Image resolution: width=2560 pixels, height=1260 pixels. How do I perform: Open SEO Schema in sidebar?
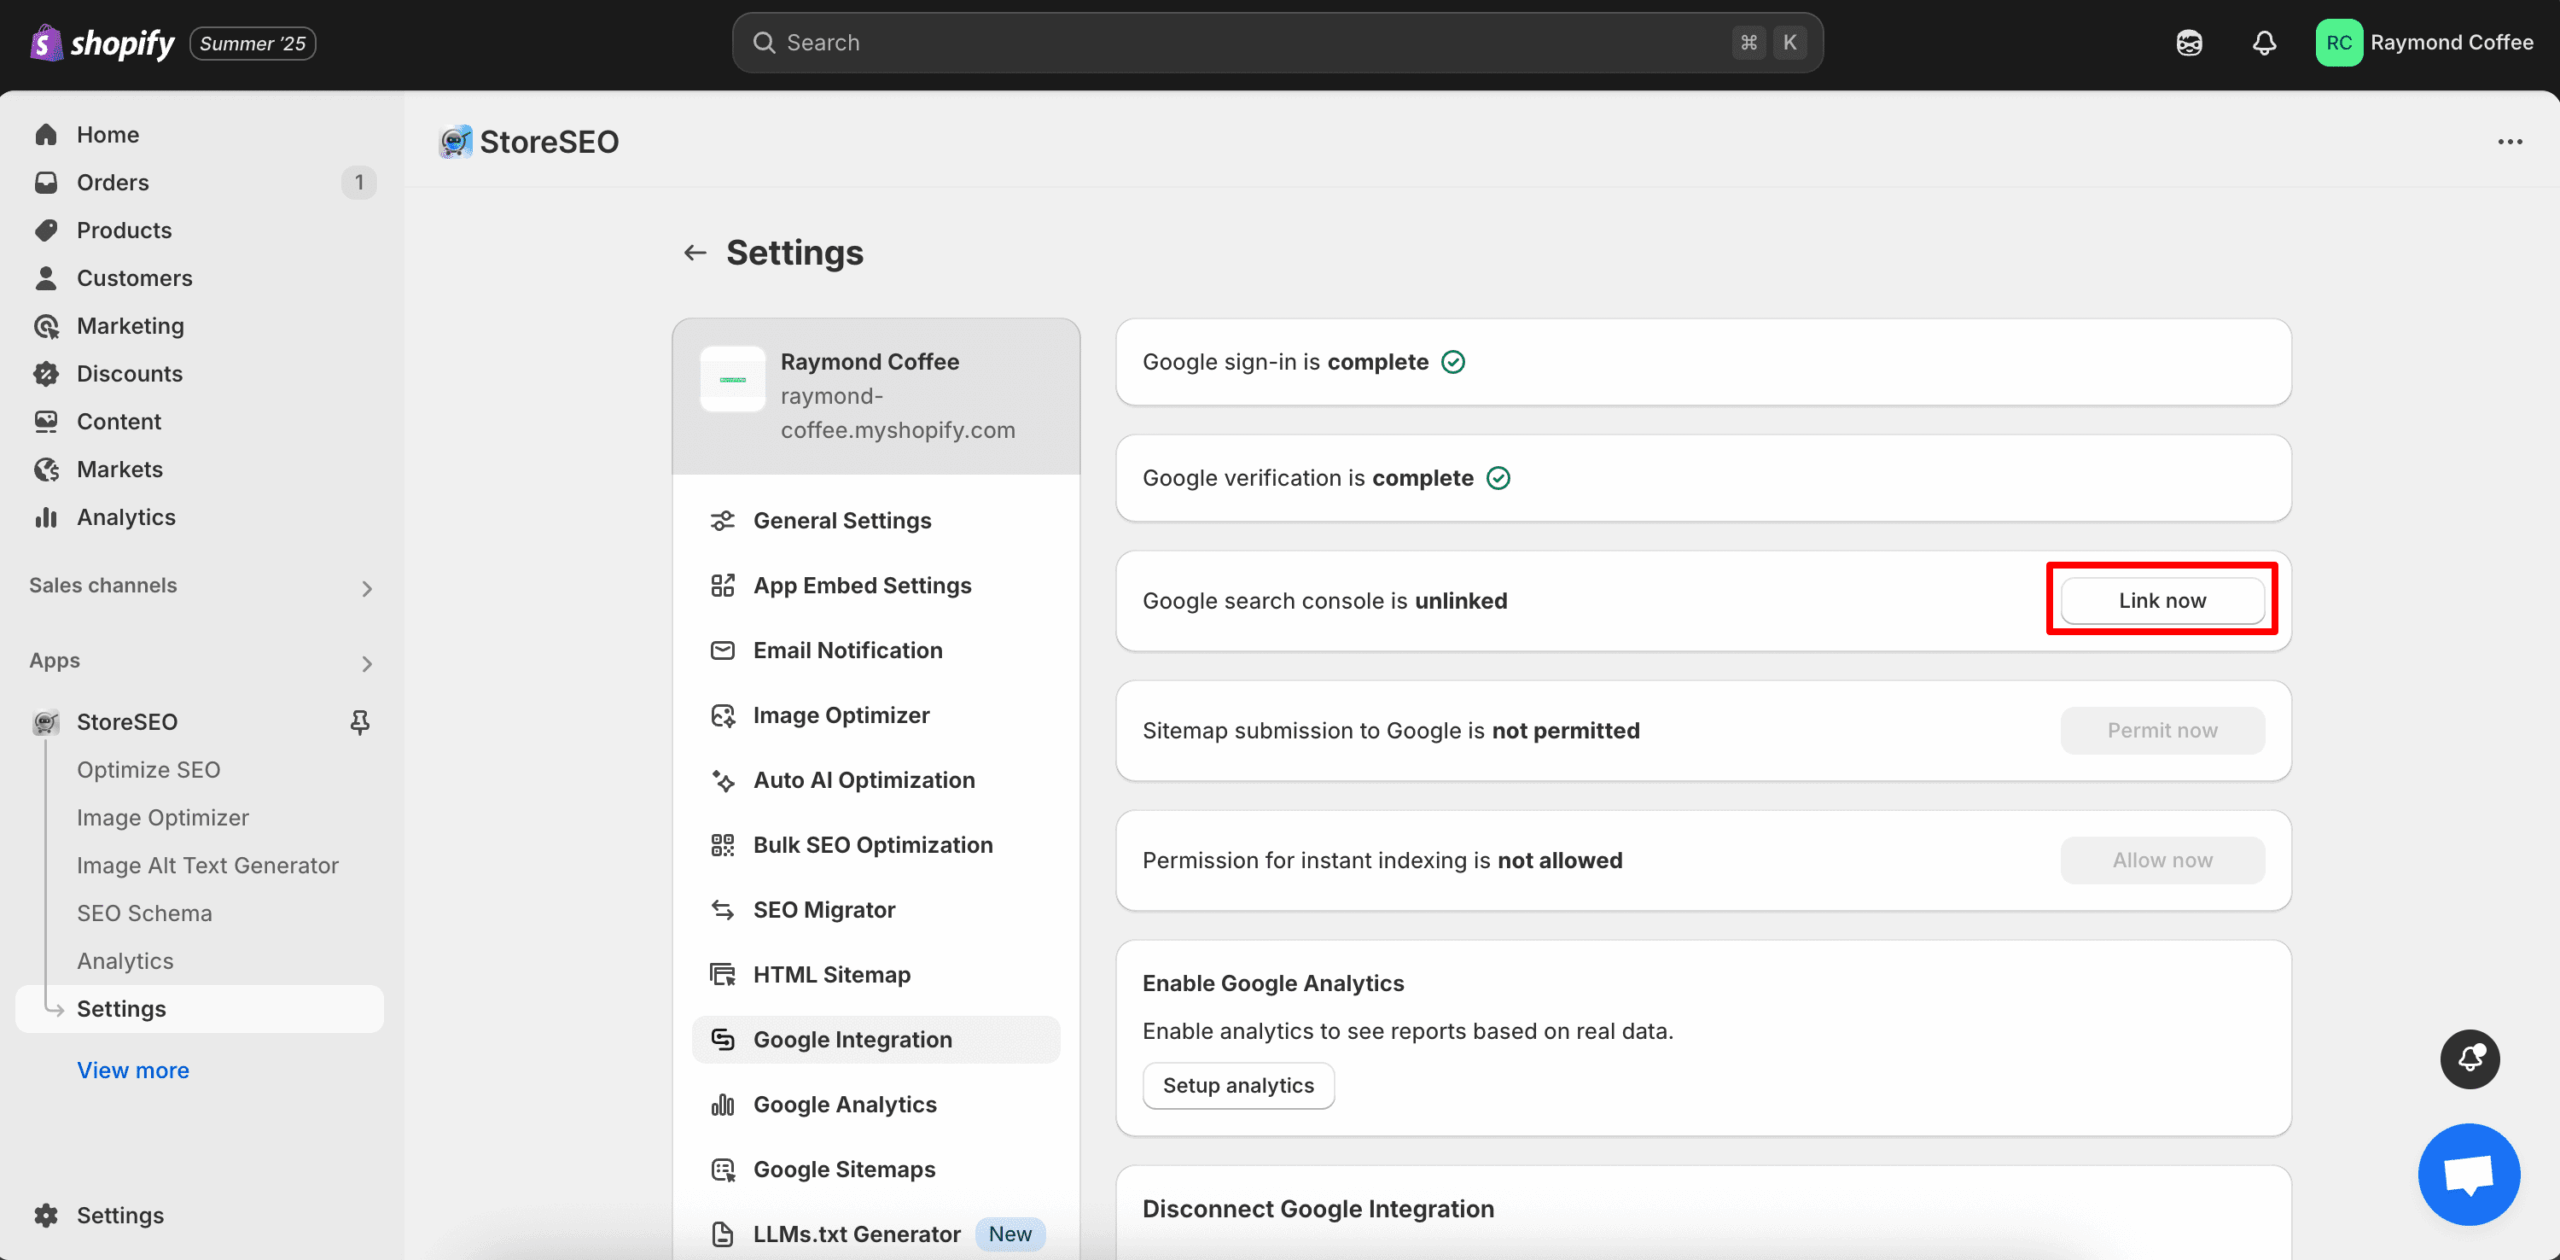145,914
